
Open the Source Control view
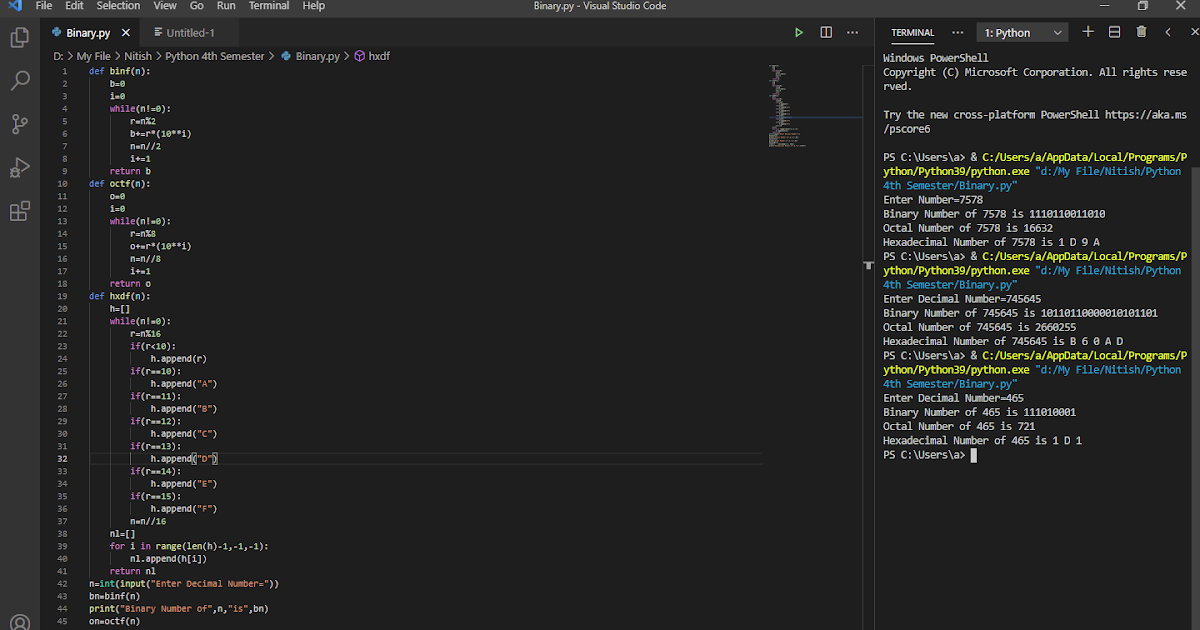19,124
